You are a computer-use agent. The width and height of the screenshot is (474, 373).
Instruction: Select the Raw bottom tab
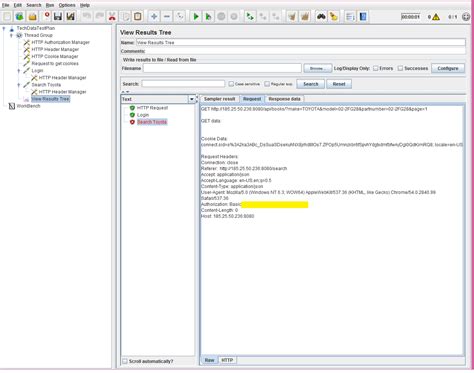pyautogui.click(x=209, y=360)
